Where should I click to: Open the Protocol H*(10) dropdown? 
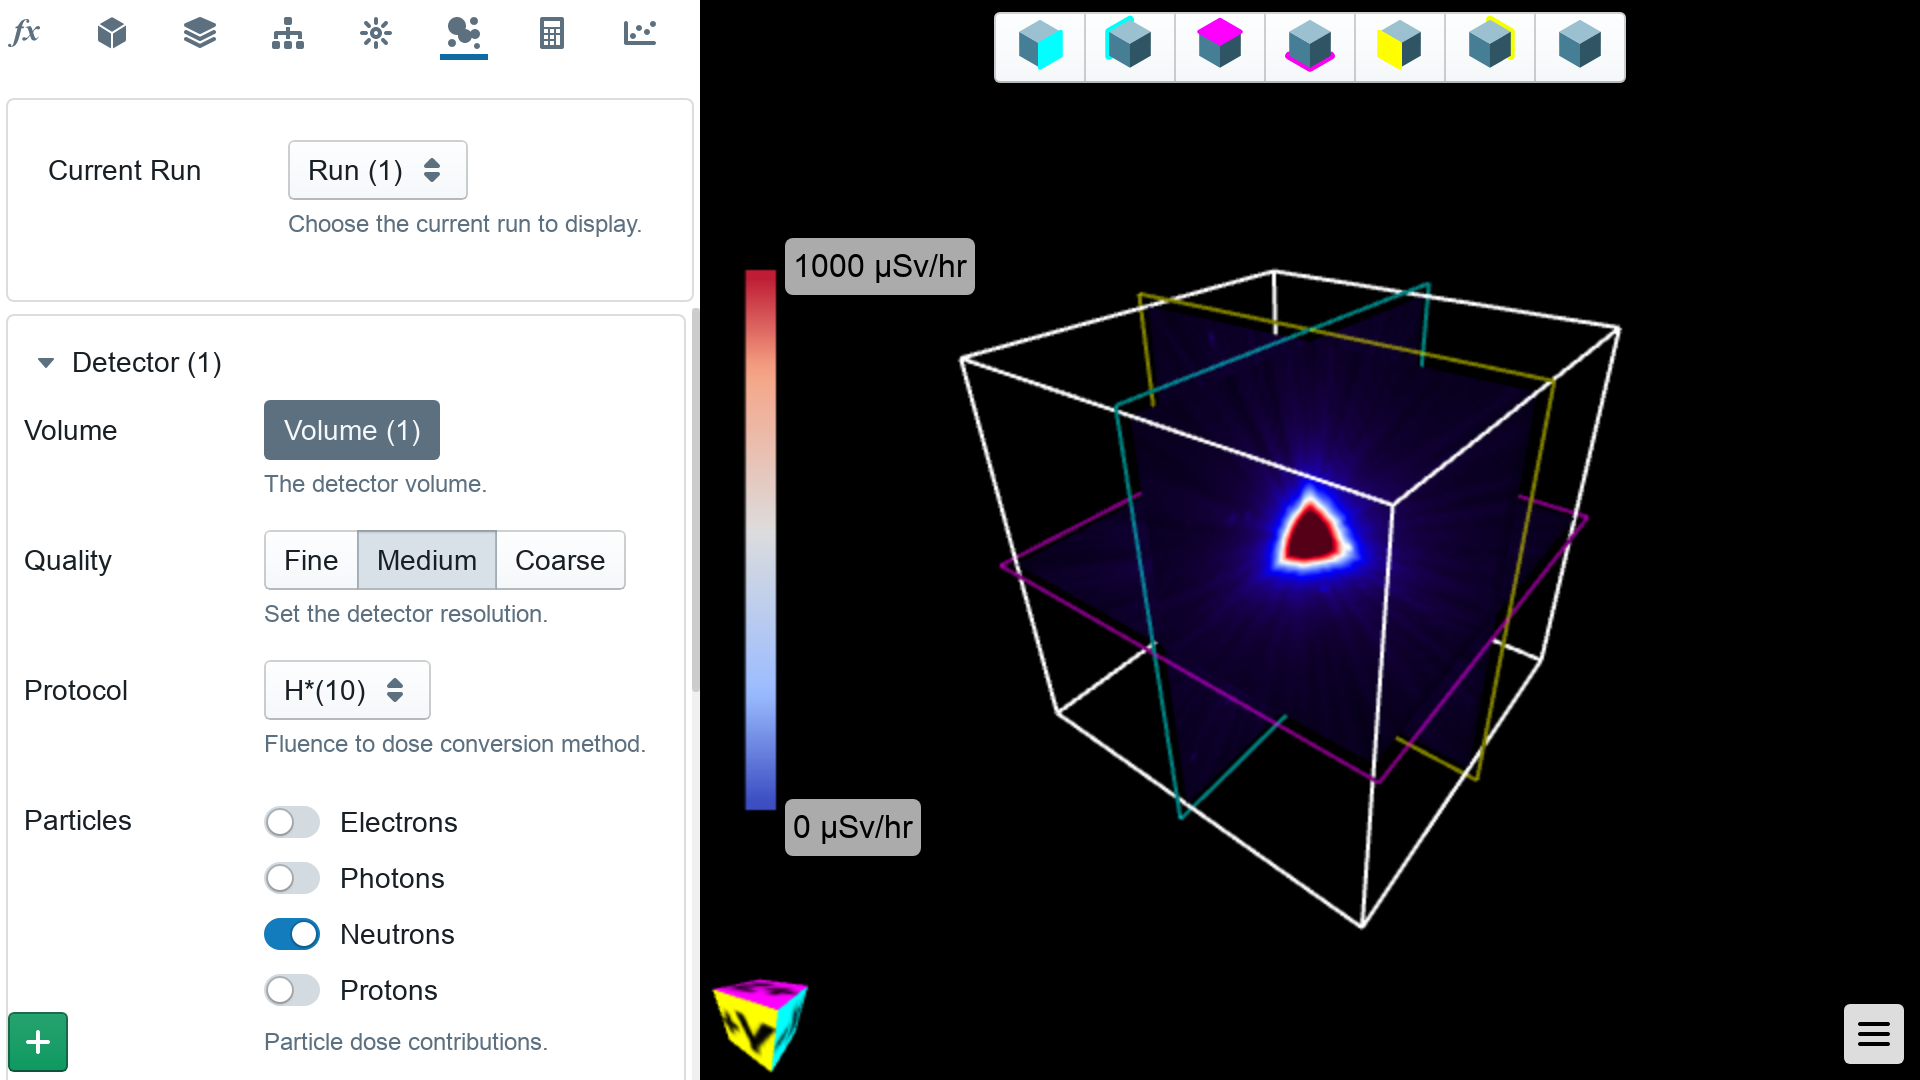coord(345,690)
